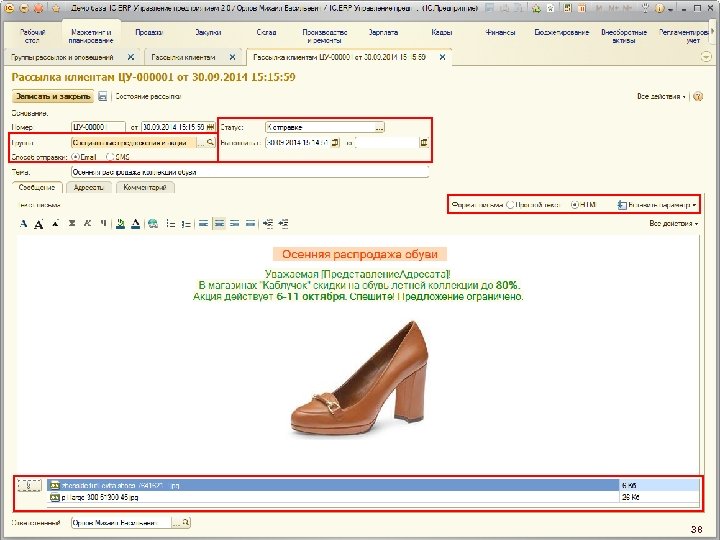The width and height of the screenshot is (720, 540).
Task: Open the calendar picker beside the date field
Action: pyautogui.click(x=210, y=127)
